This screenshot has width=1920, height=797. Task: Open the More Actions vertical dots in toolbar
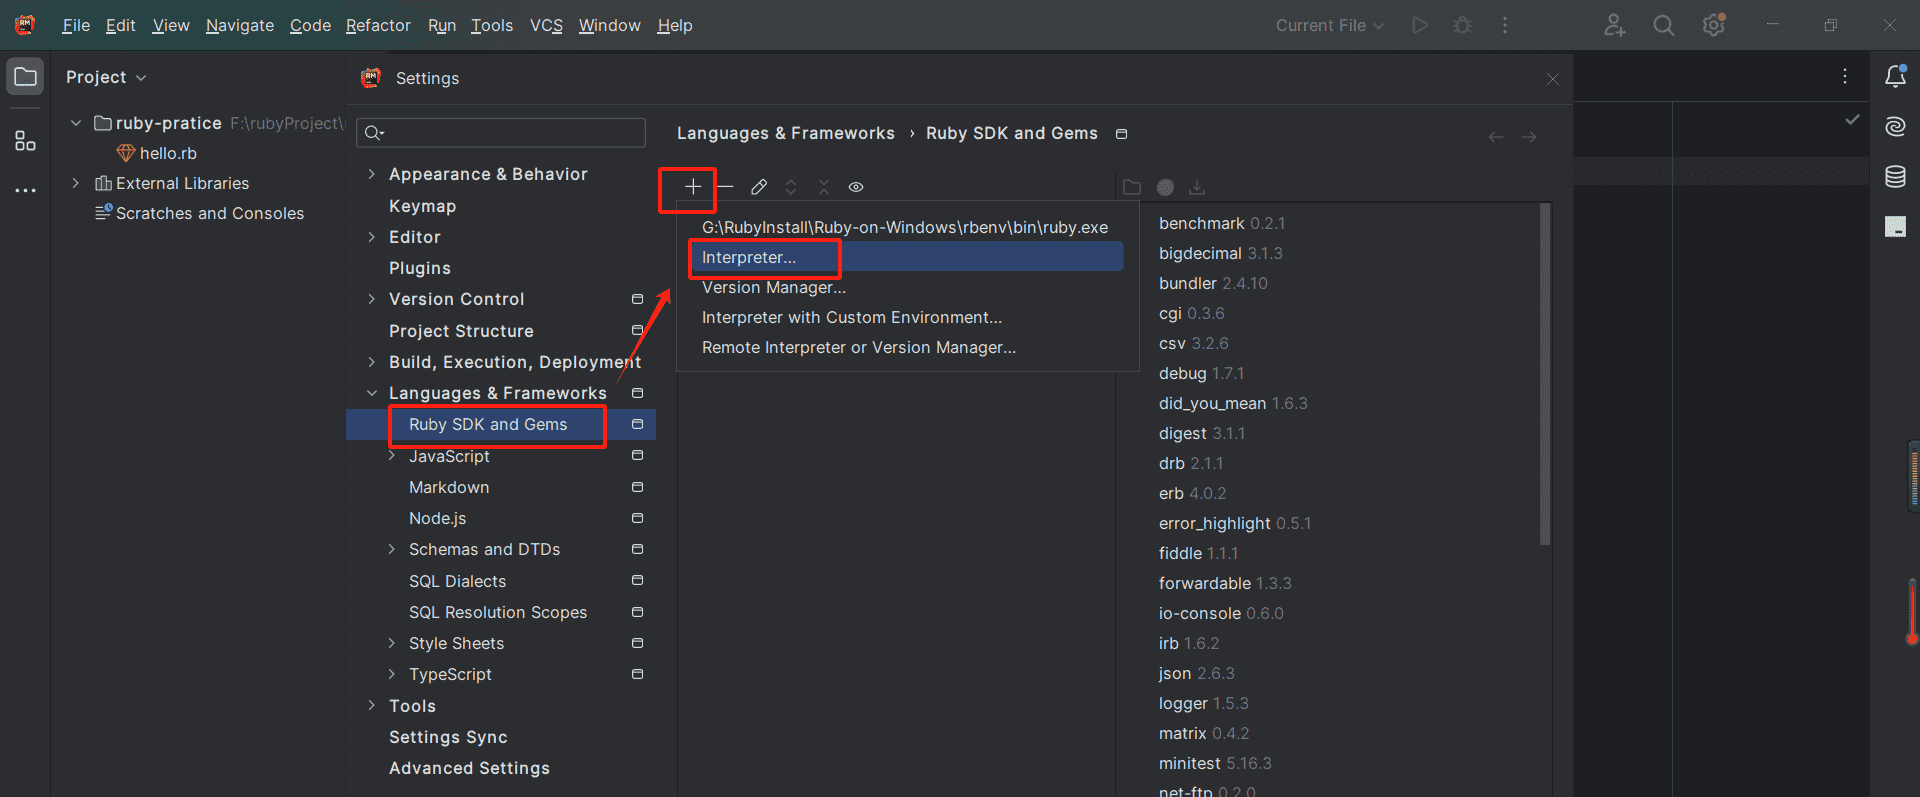click(1505, 25)
